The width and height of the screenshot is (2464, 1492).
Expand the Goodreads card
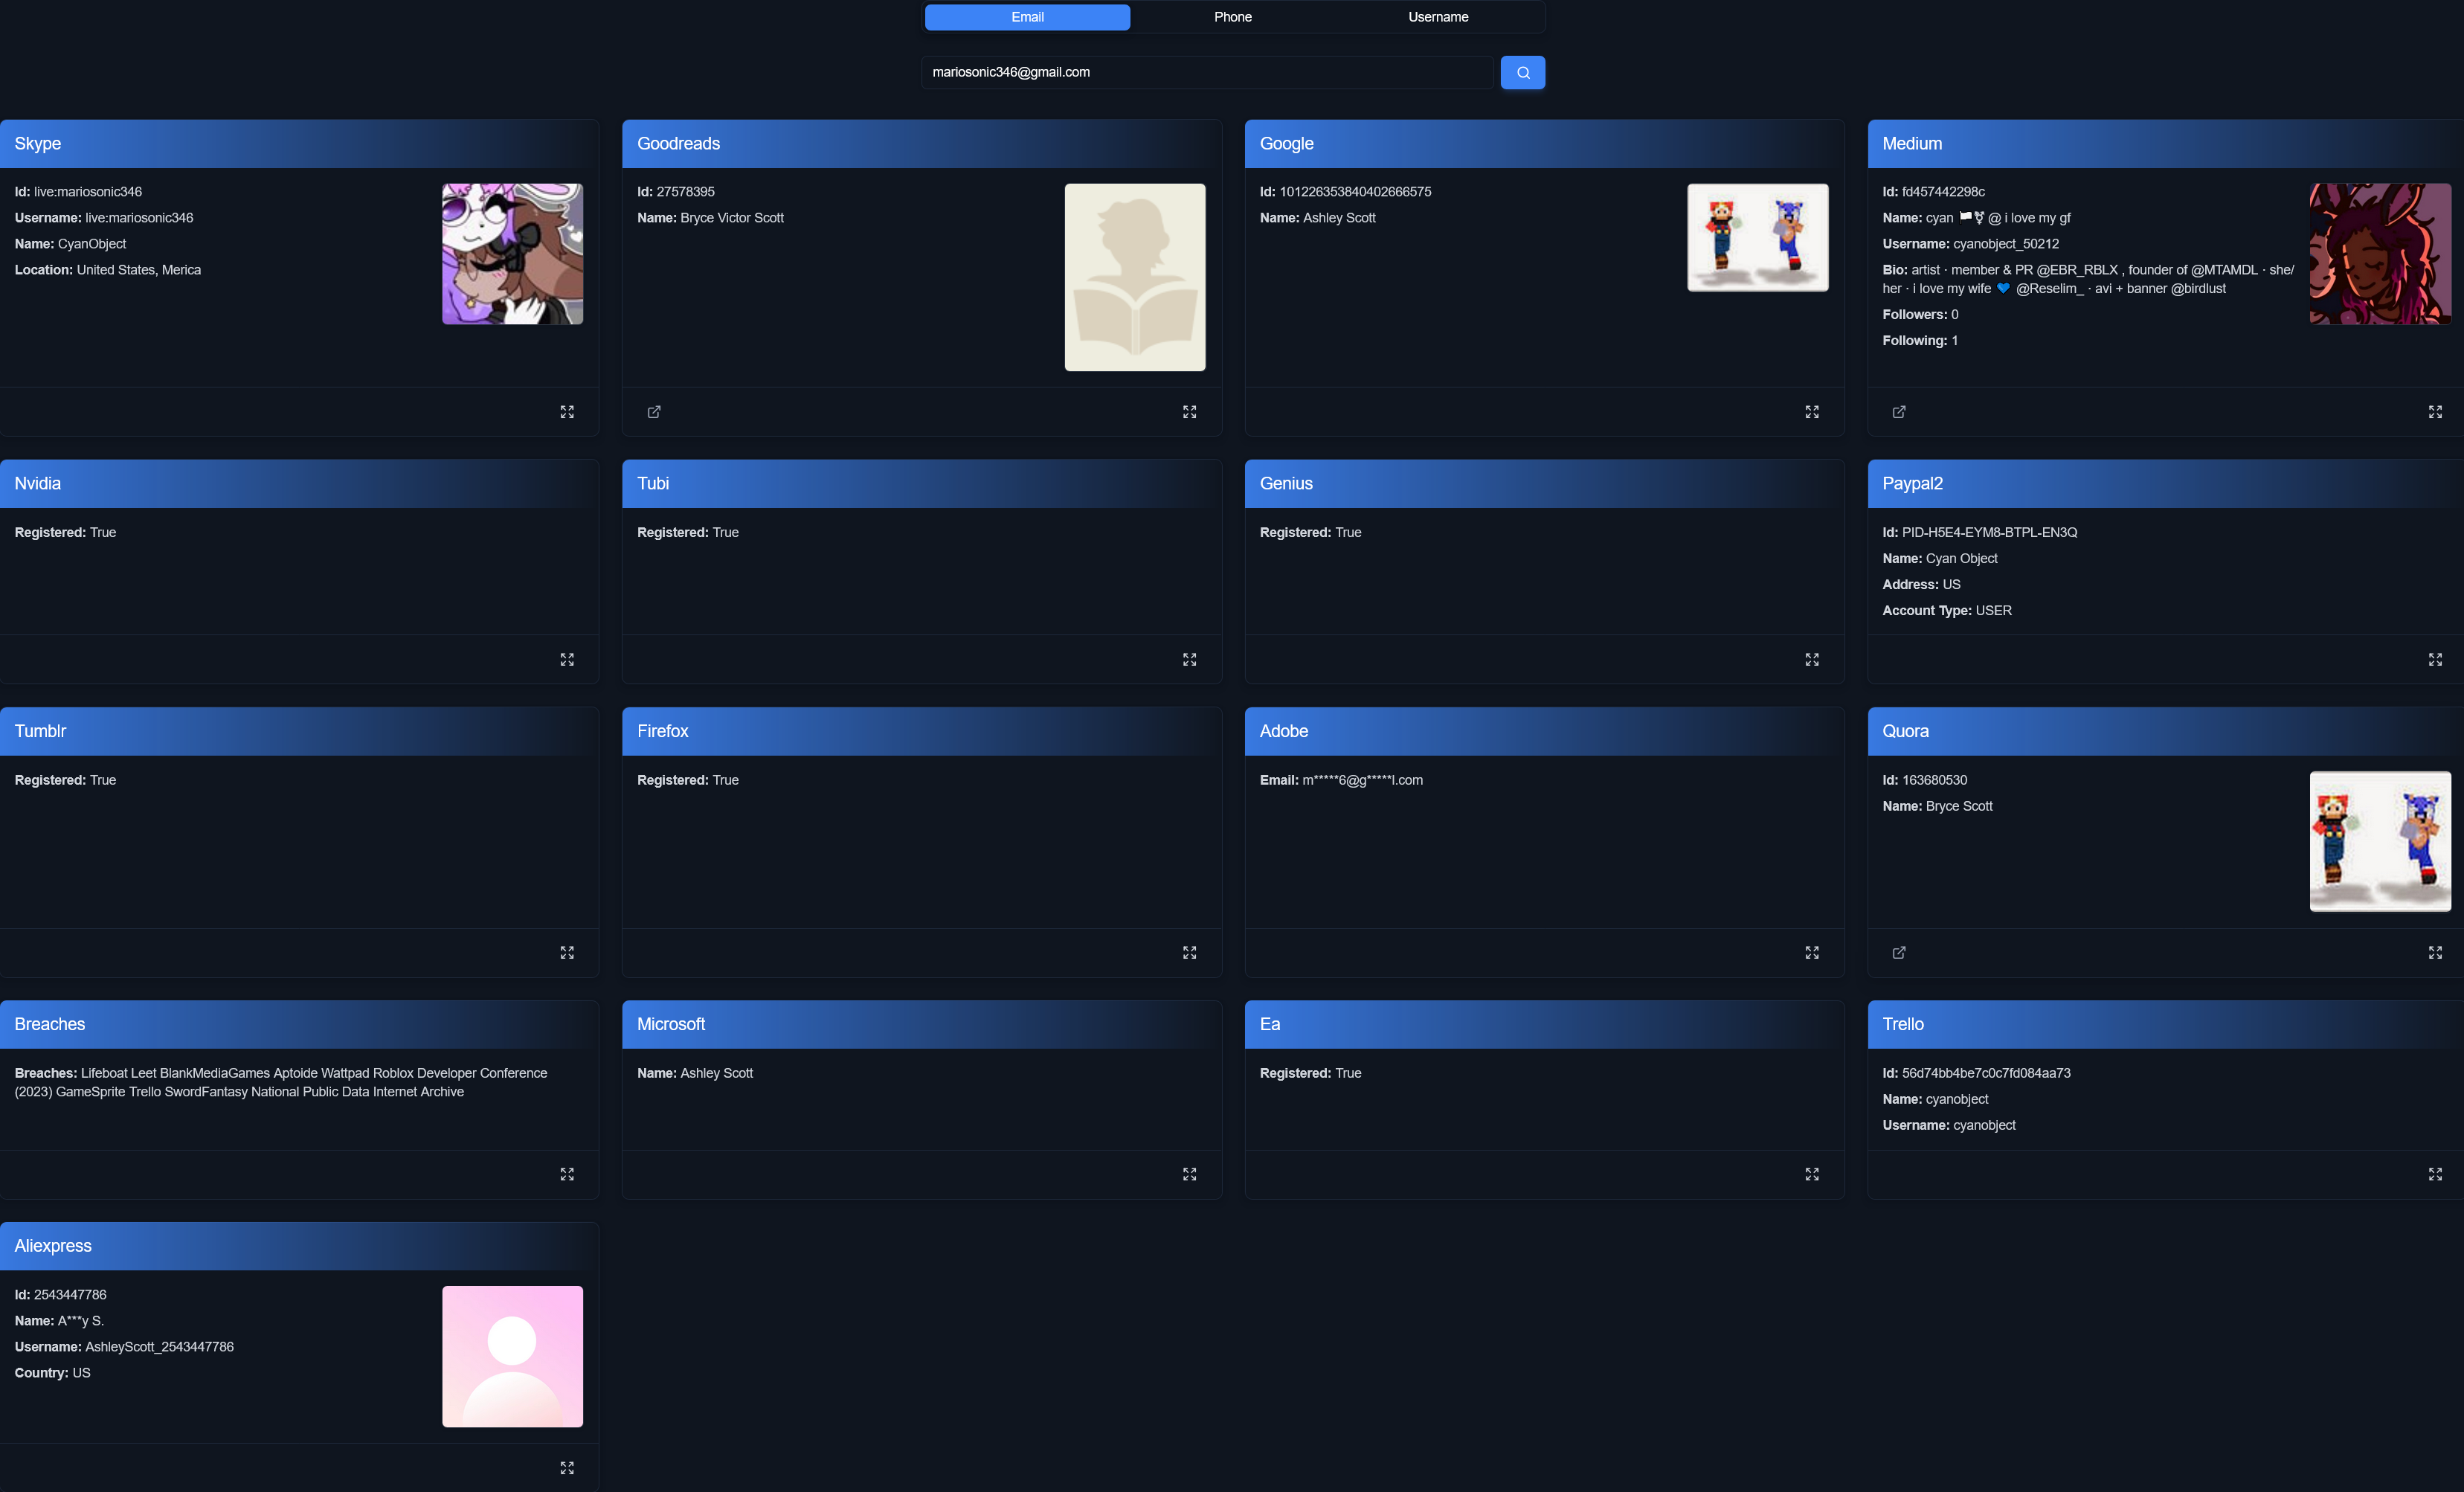(1189, 412)
